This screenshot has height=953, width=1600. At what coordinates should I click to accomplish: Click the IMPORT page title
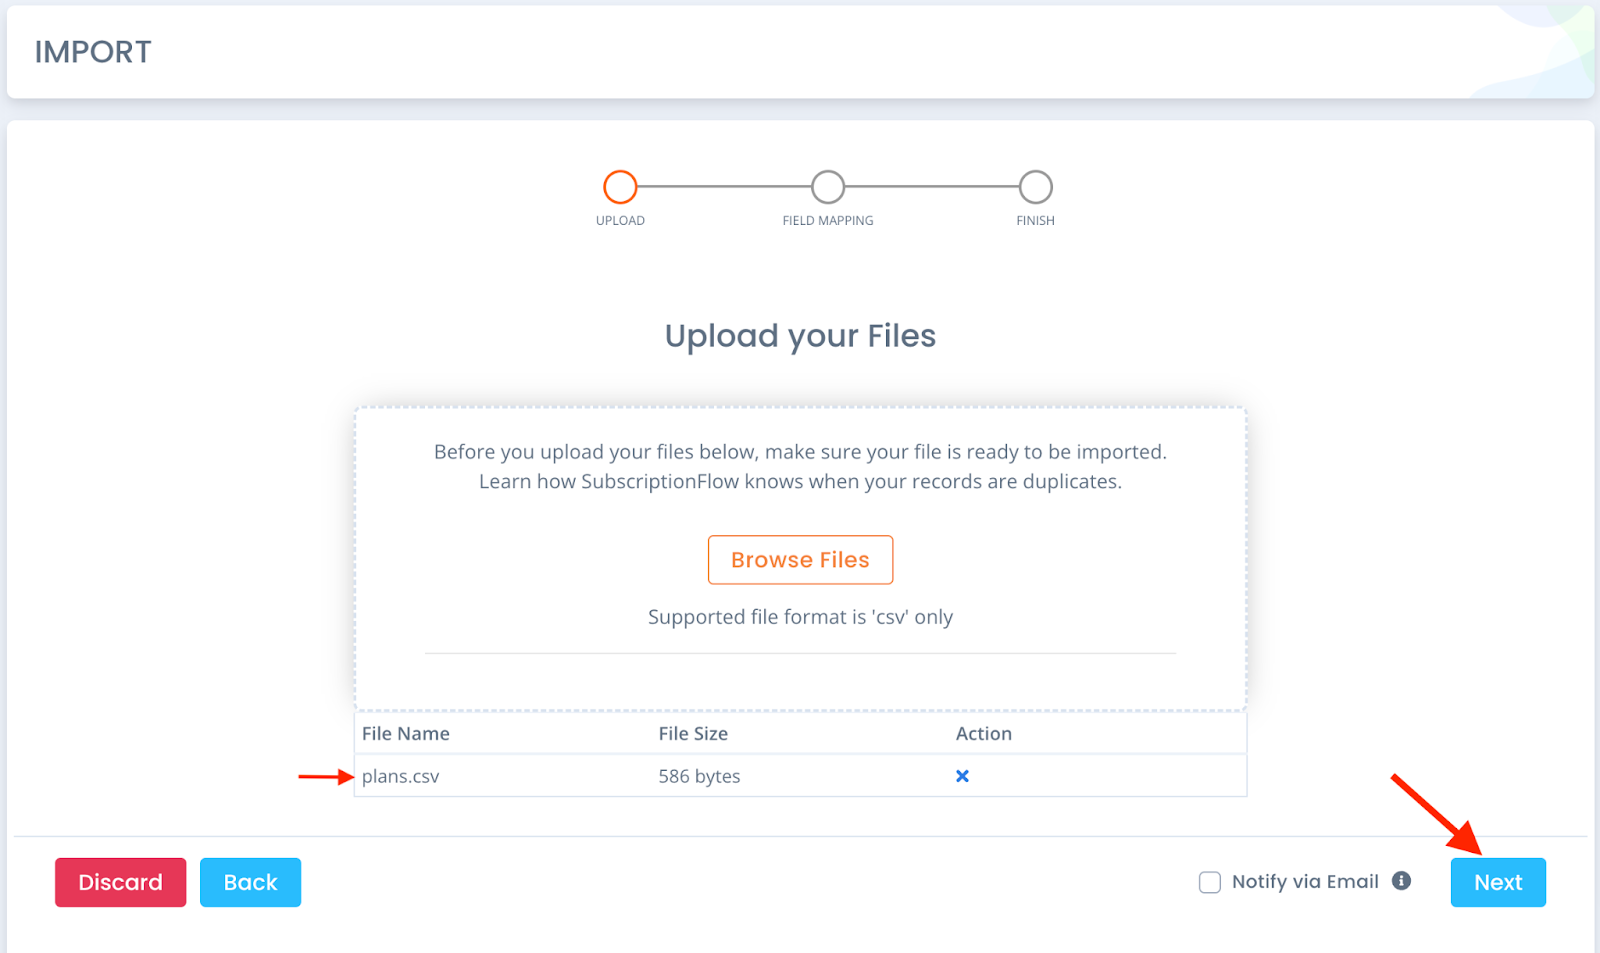(93, 52)
